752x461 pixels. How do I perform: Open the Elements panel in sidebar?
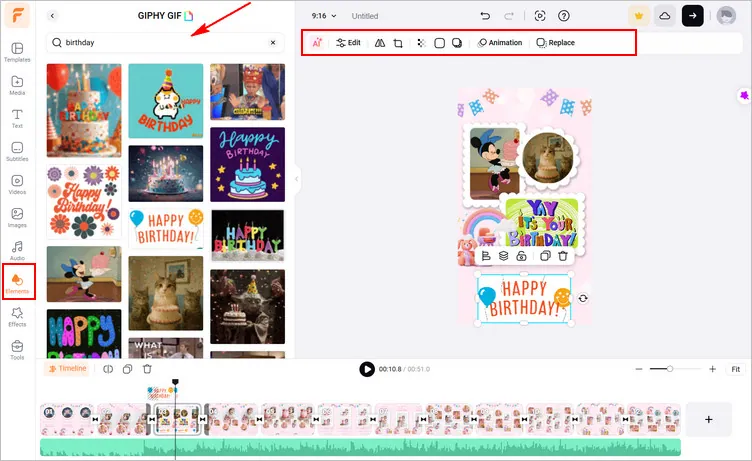pyautogui.click(x=16, y=281)
